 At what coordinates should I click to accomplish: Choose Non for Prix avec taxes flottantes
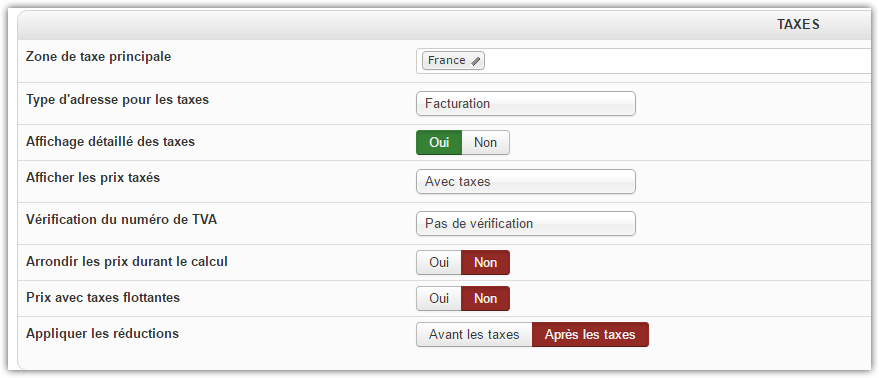coord(485,298)
